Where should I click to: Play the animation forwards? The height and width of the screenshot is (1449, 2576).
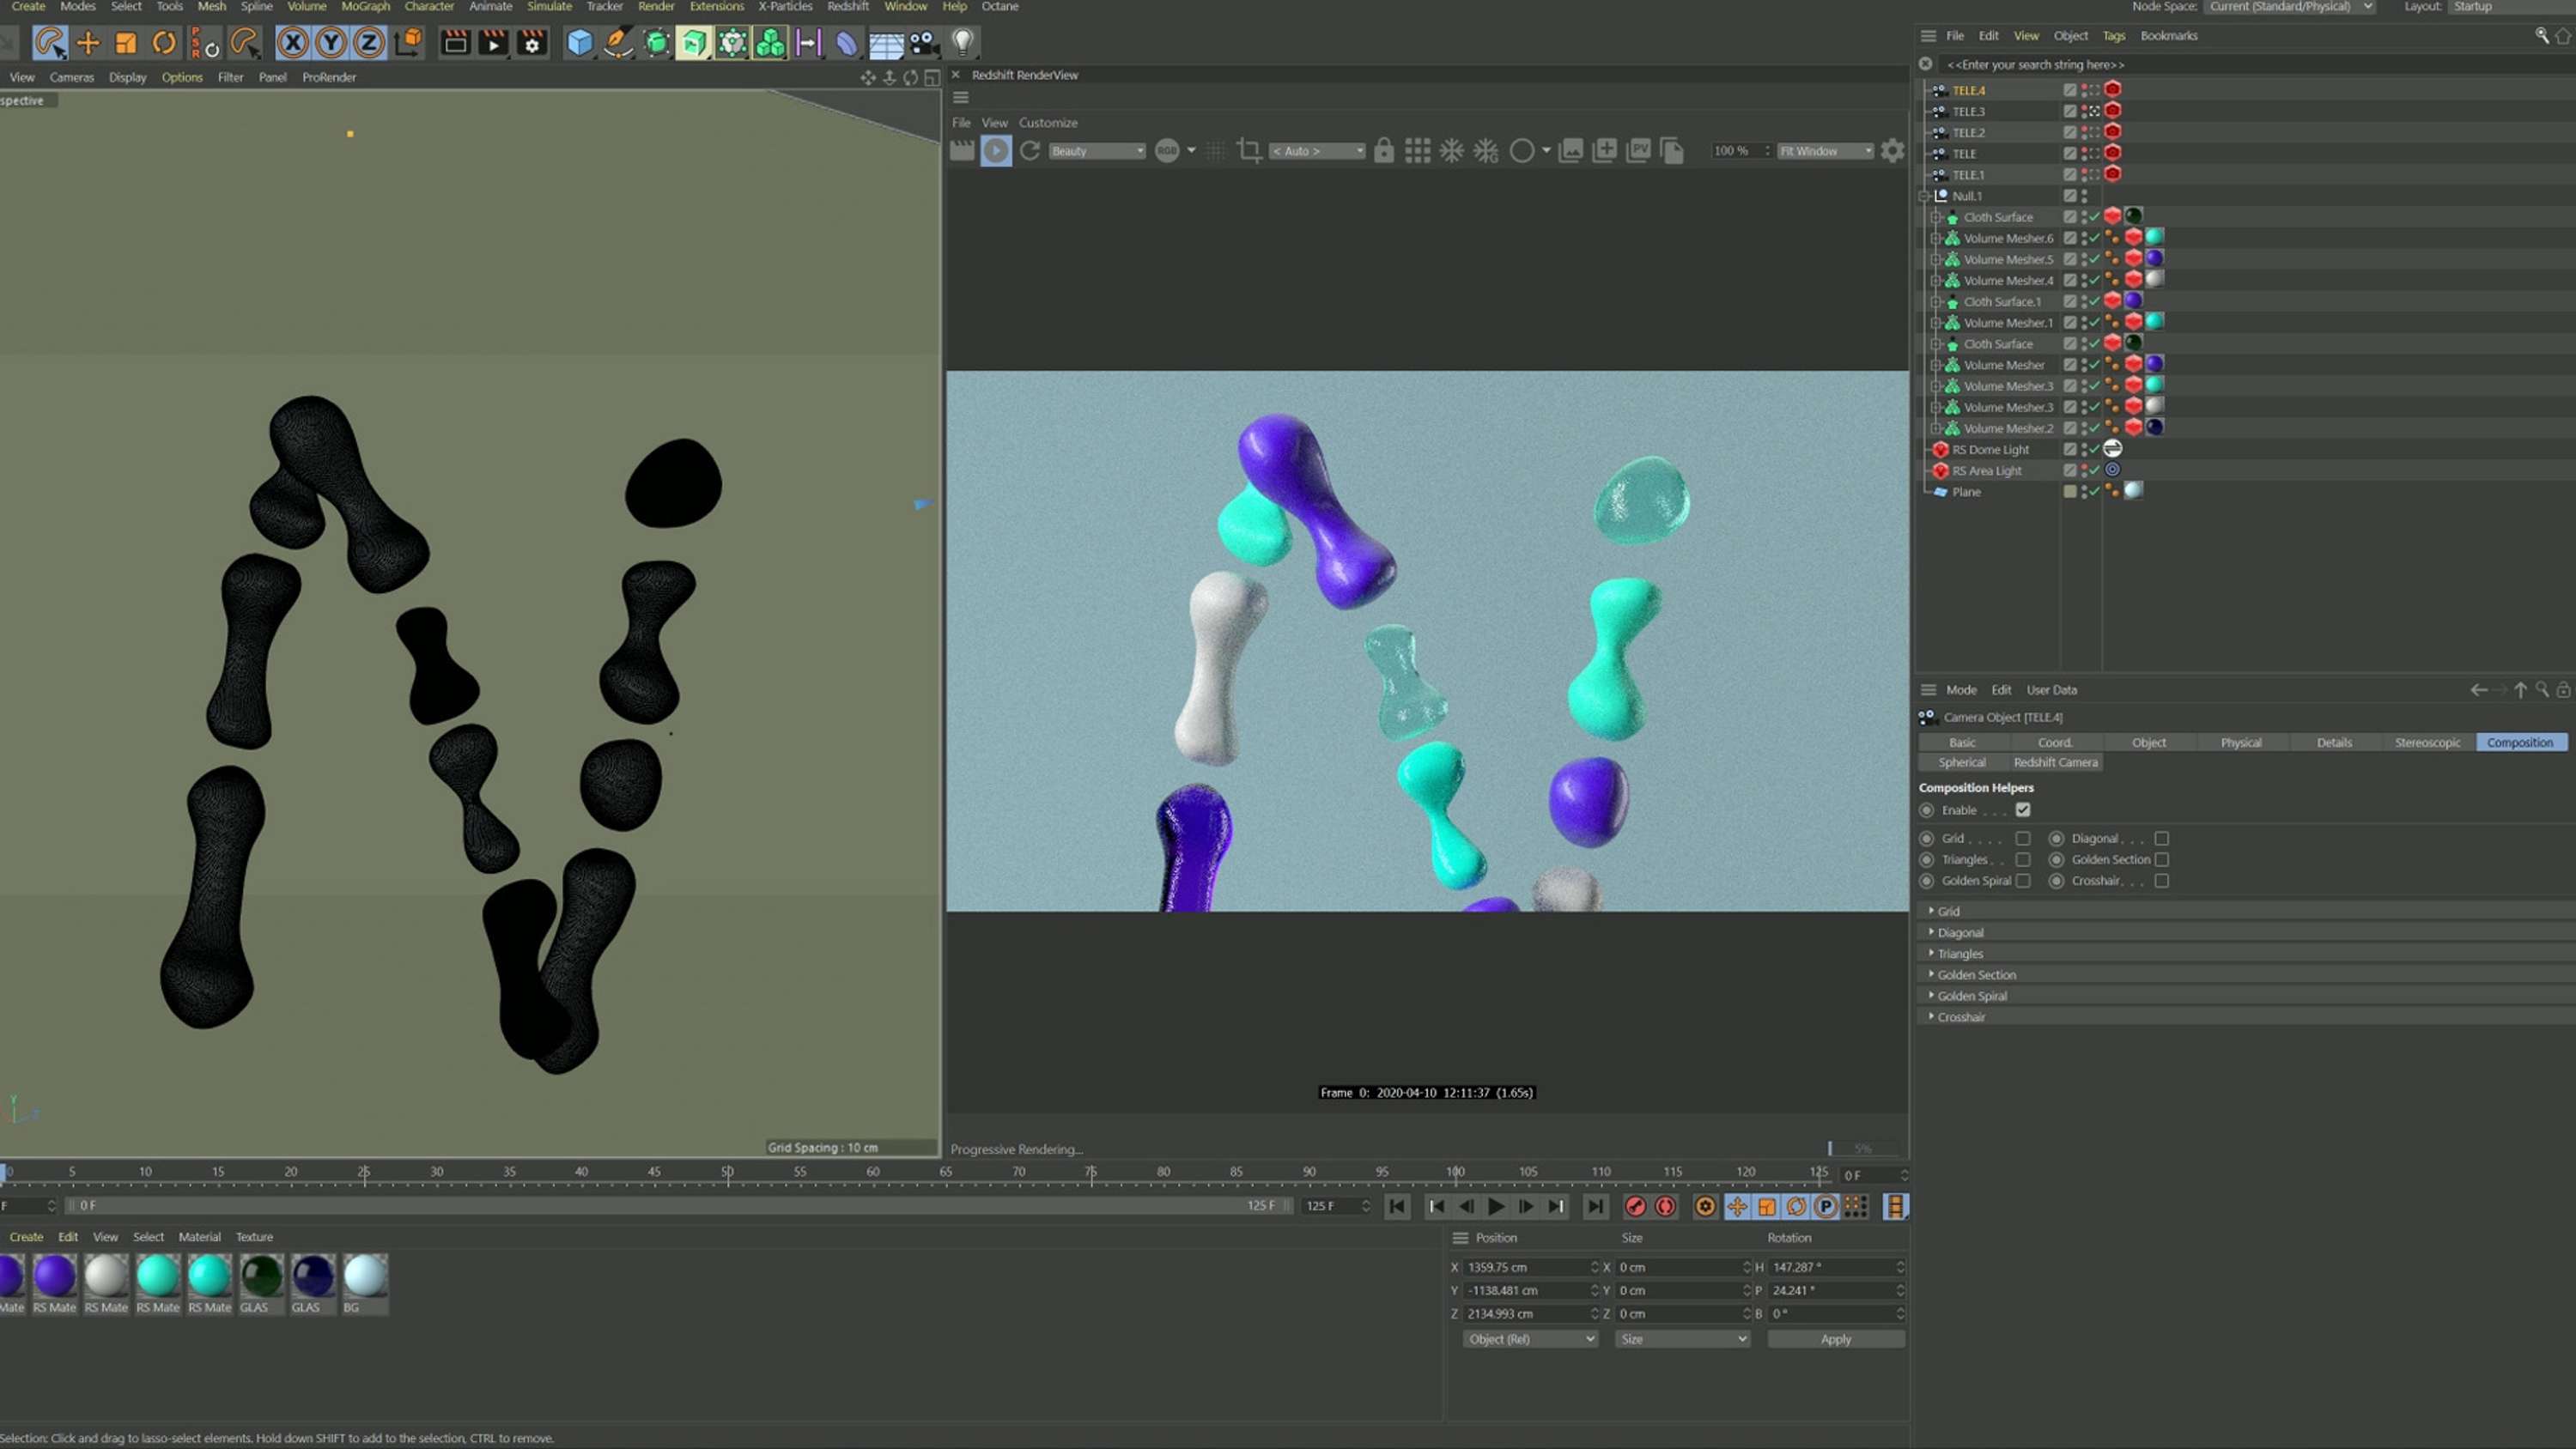tap(1496, 1206)
